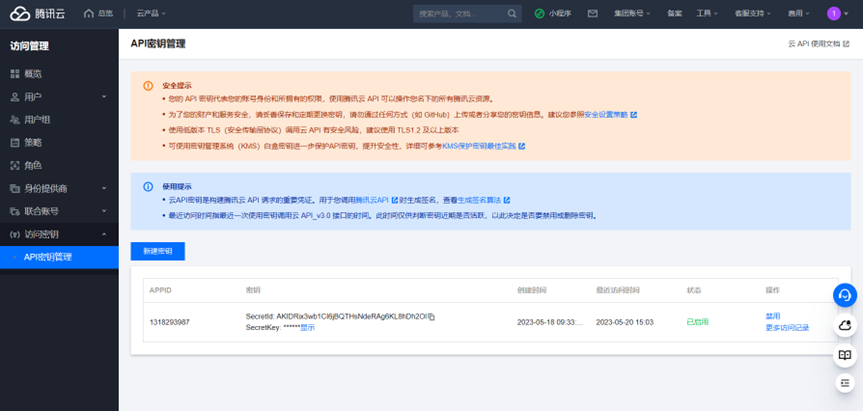Expand the 费用 billing dropdown
Image resolution: width=863 pixels, height=411 pixels.
pos(798,14)
